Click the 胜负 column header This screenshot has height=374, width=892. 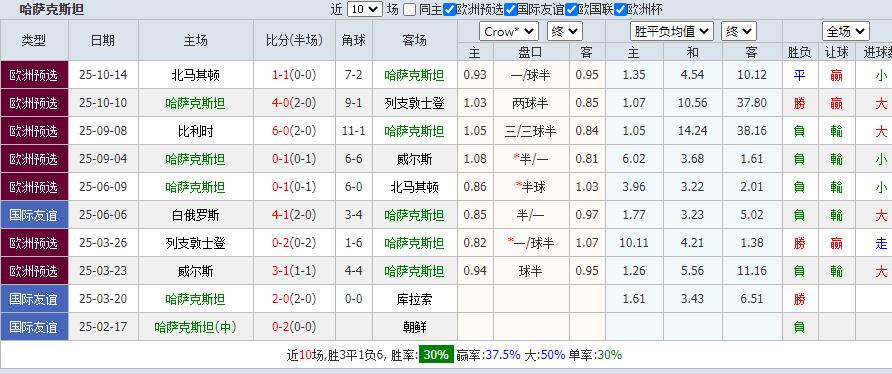799,52
